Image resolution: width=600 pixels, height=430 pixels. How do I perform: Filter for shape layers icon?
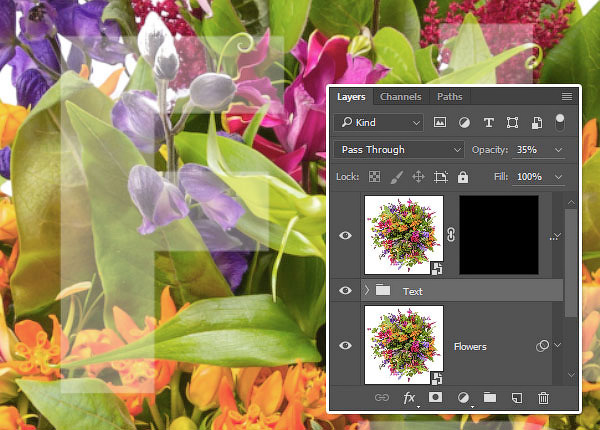click(x=512, y=122)
